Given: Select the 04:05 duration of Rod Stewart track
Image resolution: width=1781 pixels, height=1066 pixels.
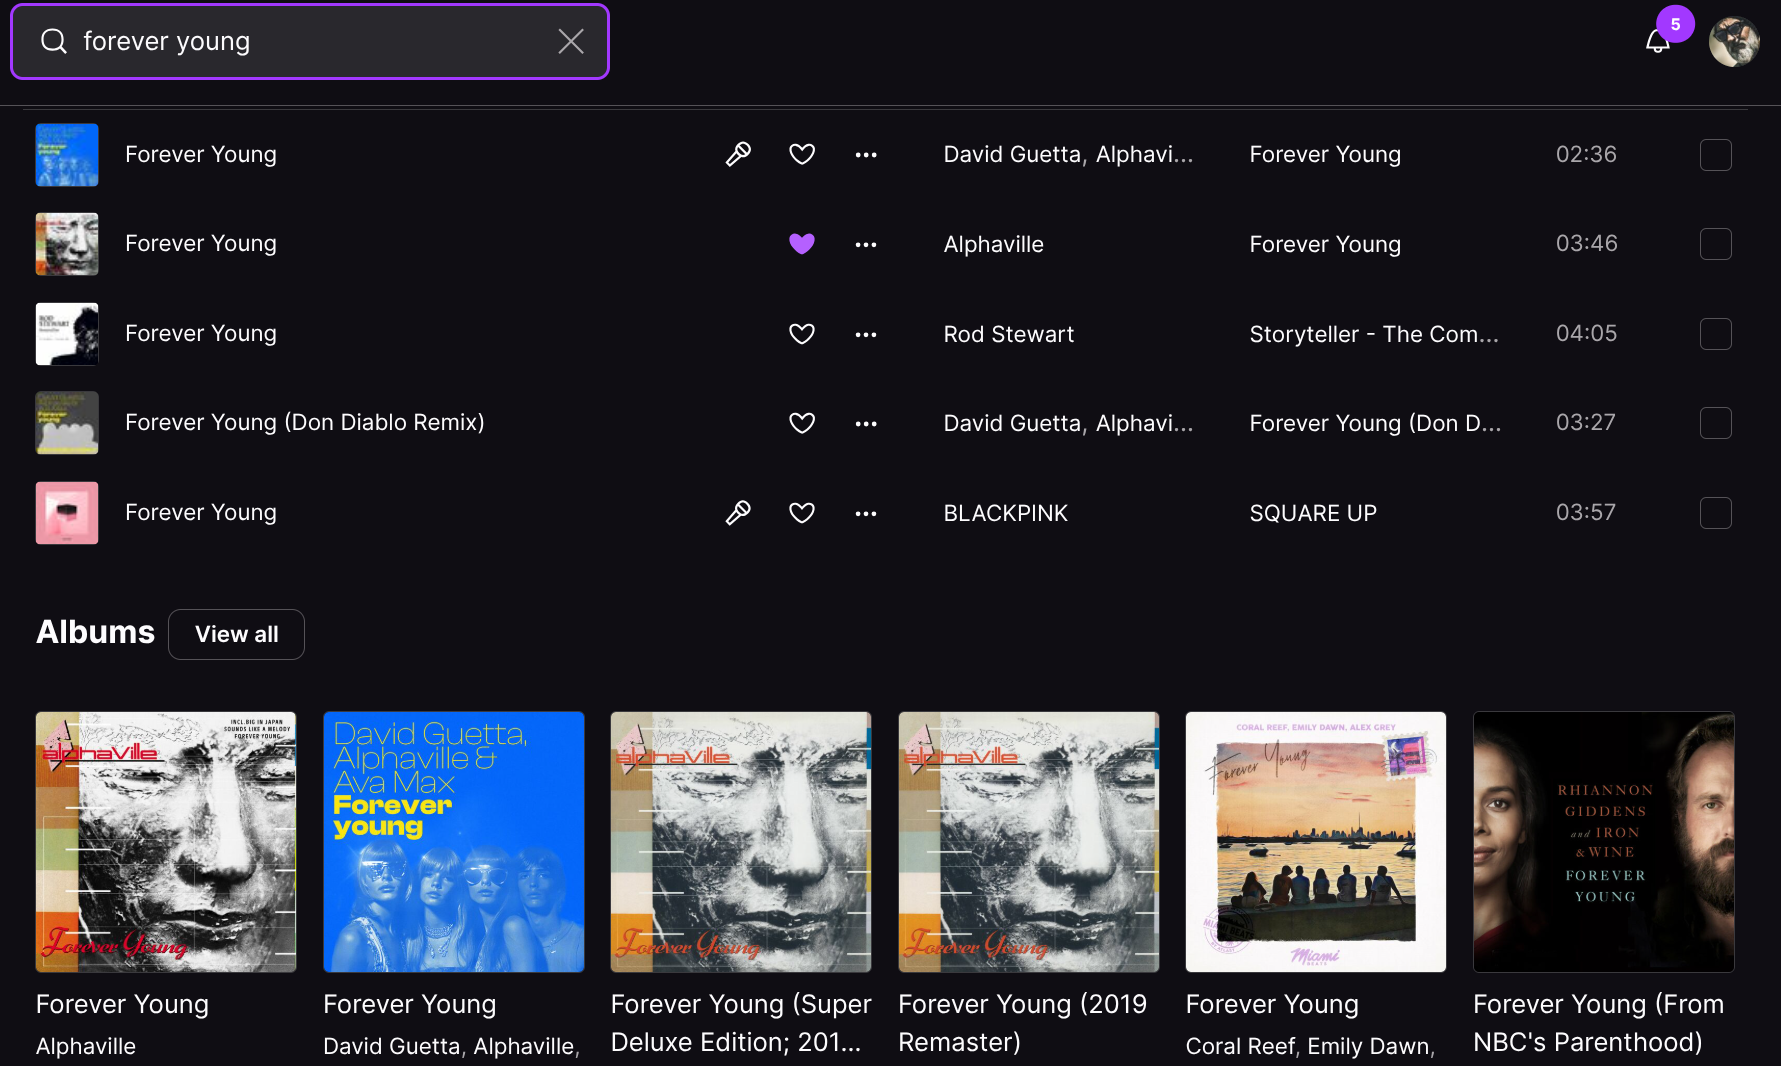Looking at the screenshot, I should pyautogui.click(x=1586, y=333).
